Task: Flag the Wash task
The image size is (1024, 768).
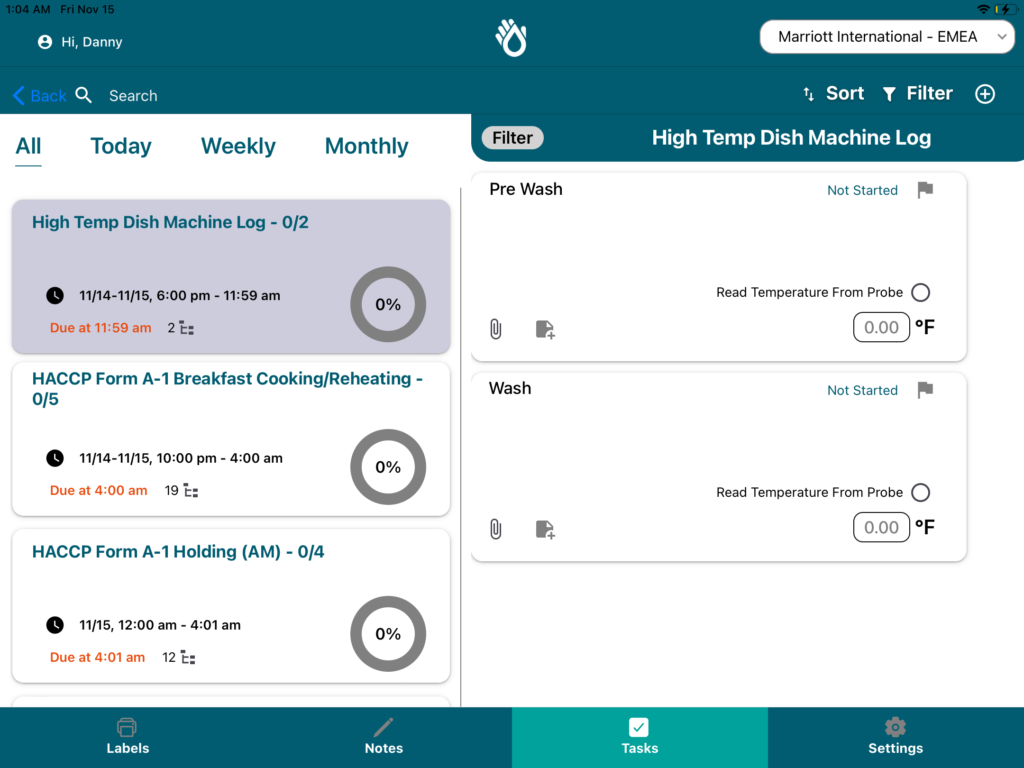Action: [924, 390]
